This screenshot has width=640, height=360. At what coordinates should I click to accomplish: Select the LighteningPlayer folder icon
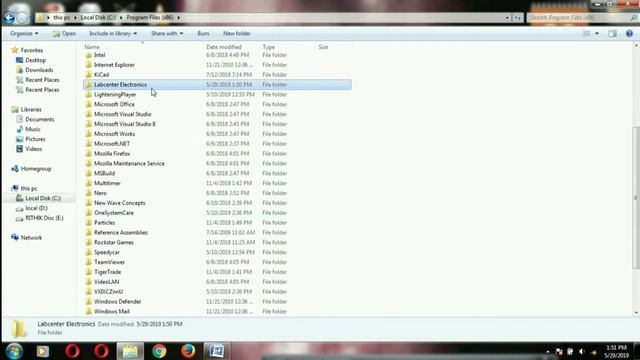[89, 94]
